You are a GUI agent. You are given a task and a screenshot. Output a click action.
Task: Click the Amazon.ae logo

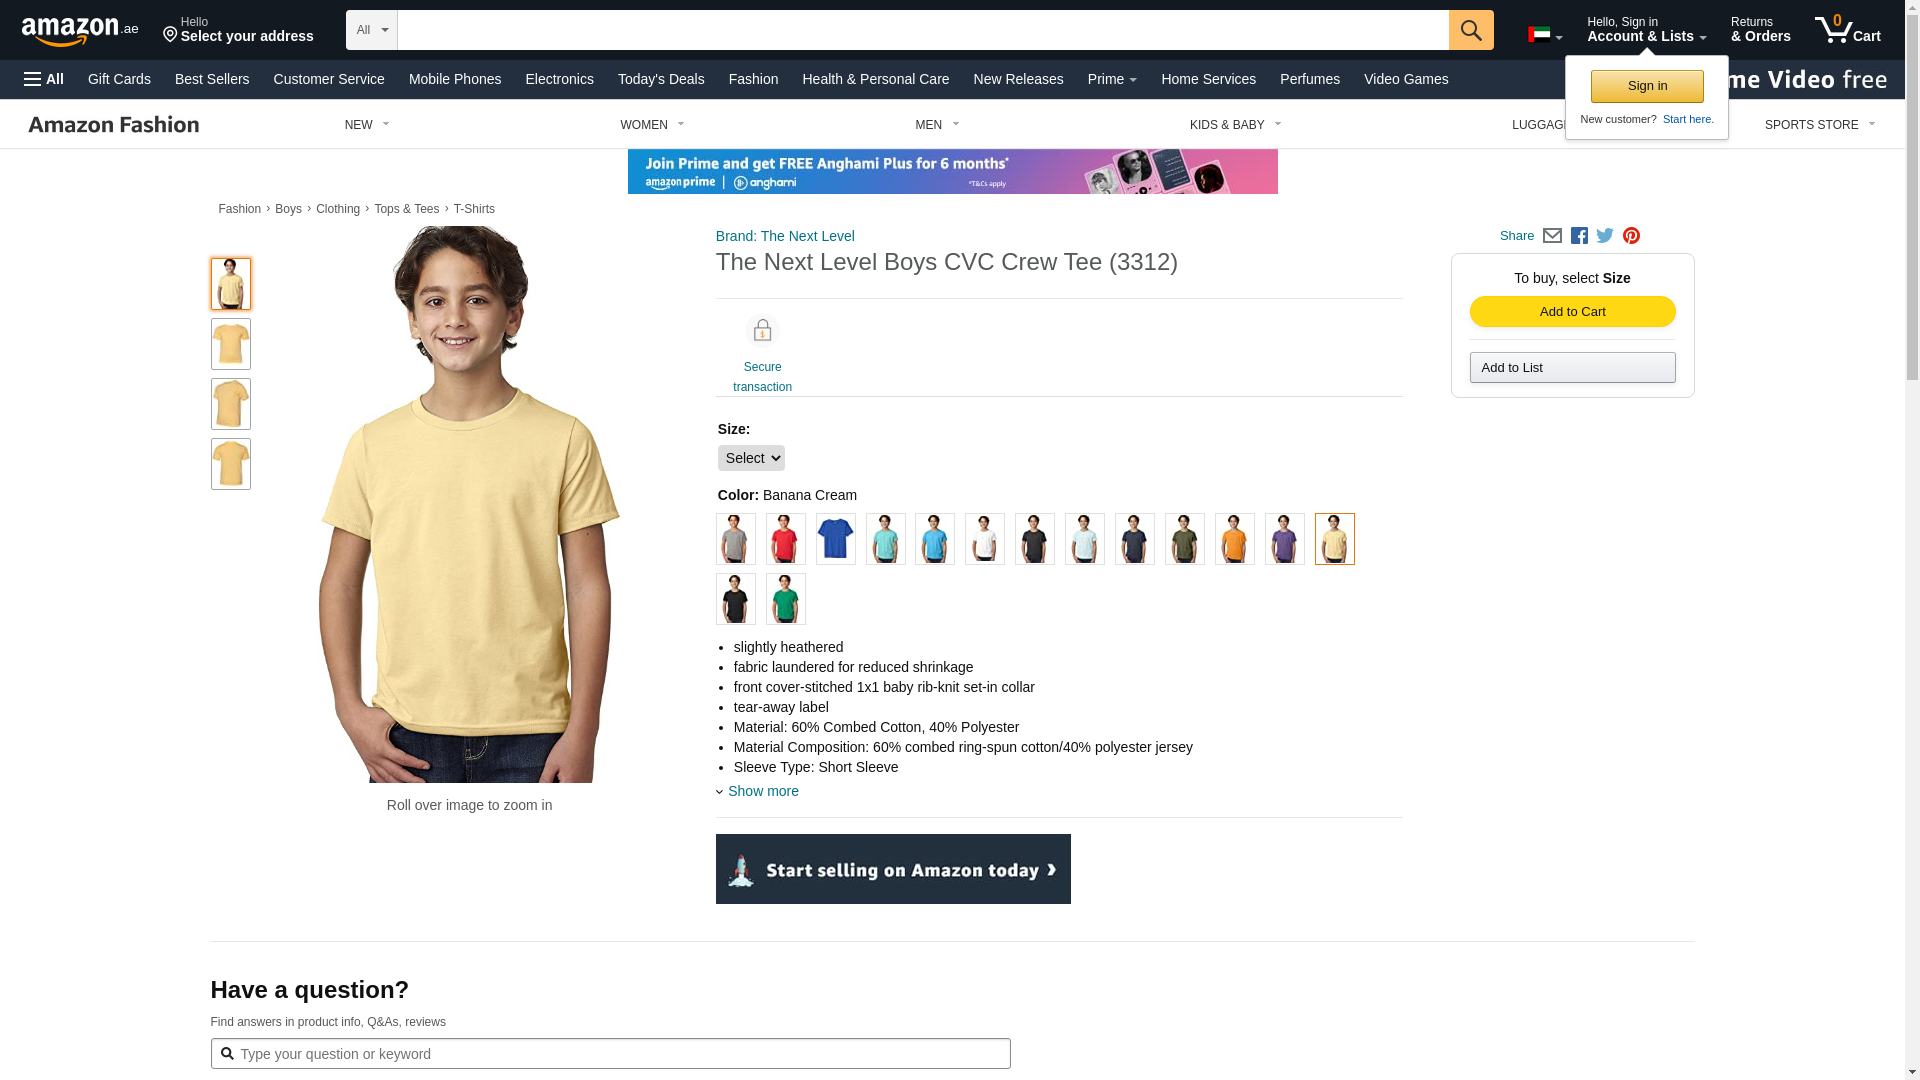click(x=80, y=30)
